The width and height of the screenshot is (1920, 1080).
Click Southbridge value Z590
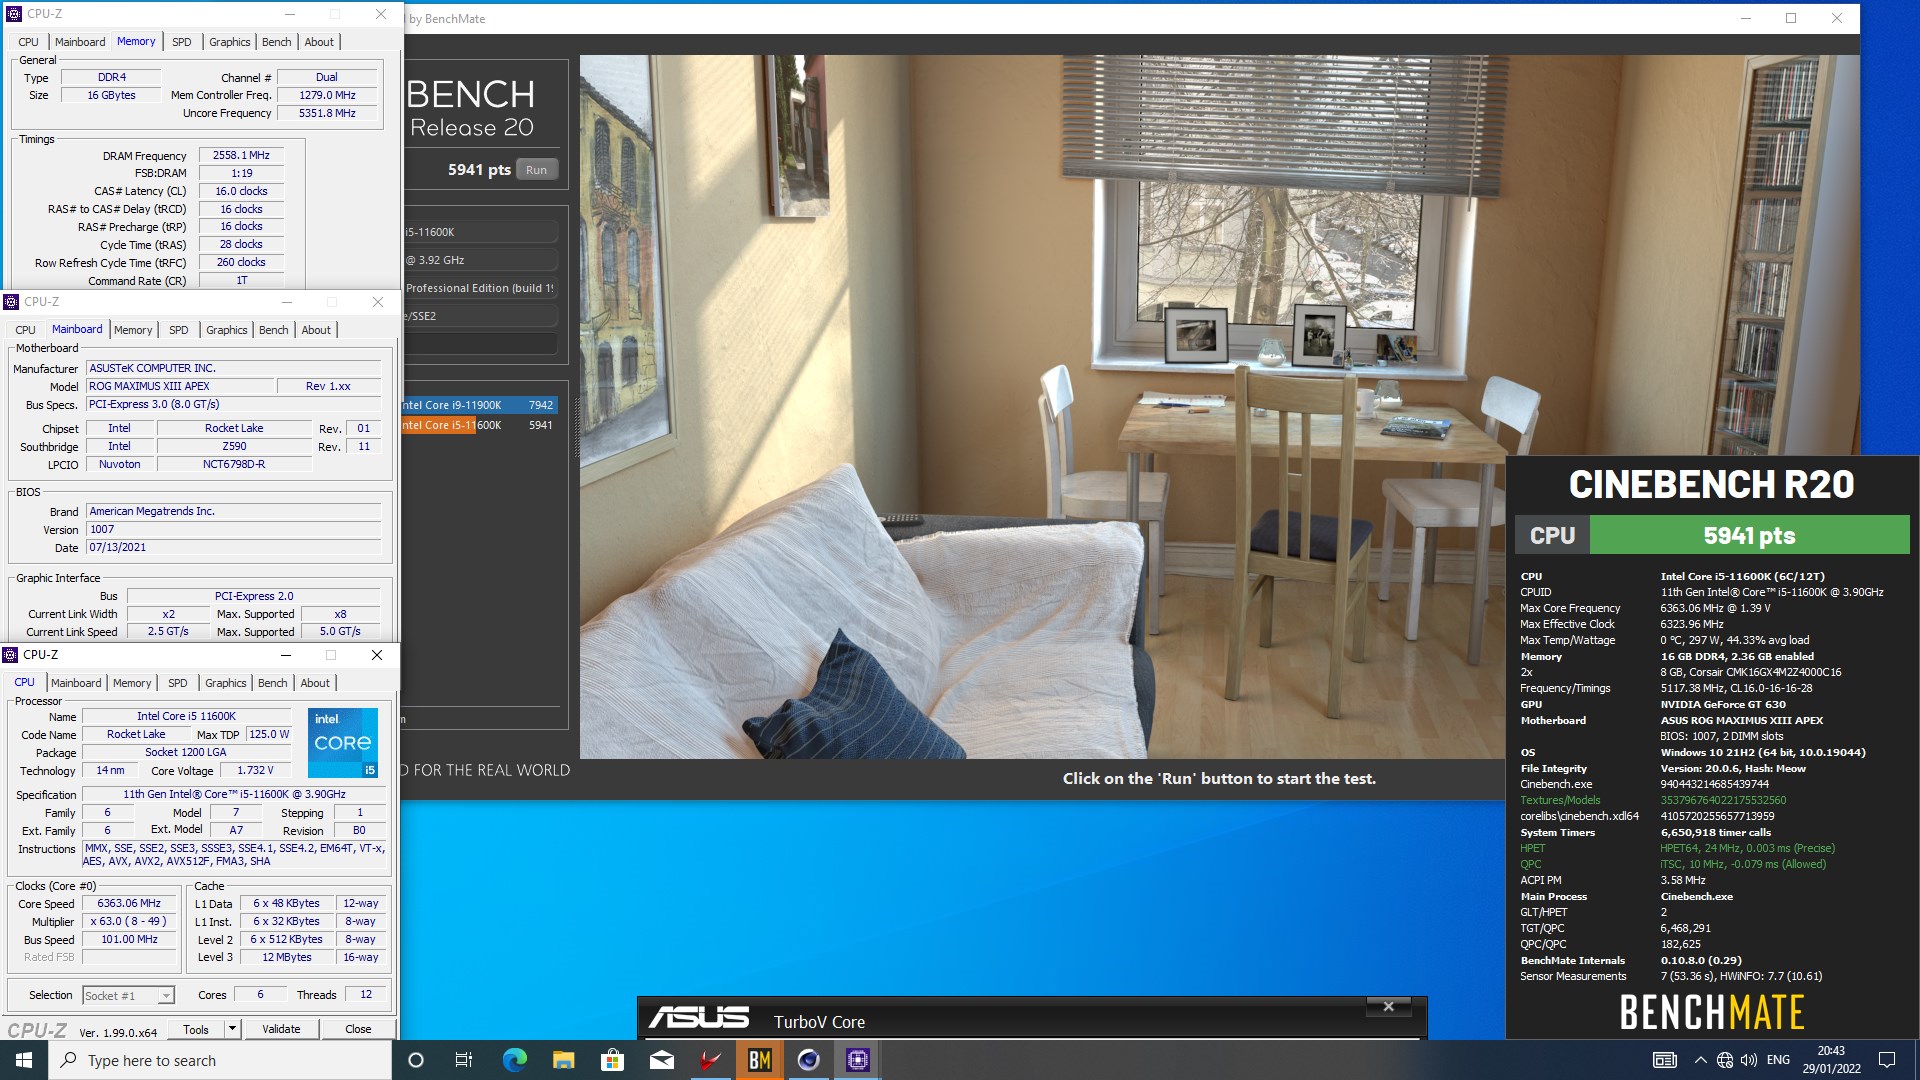click(234, 446)
